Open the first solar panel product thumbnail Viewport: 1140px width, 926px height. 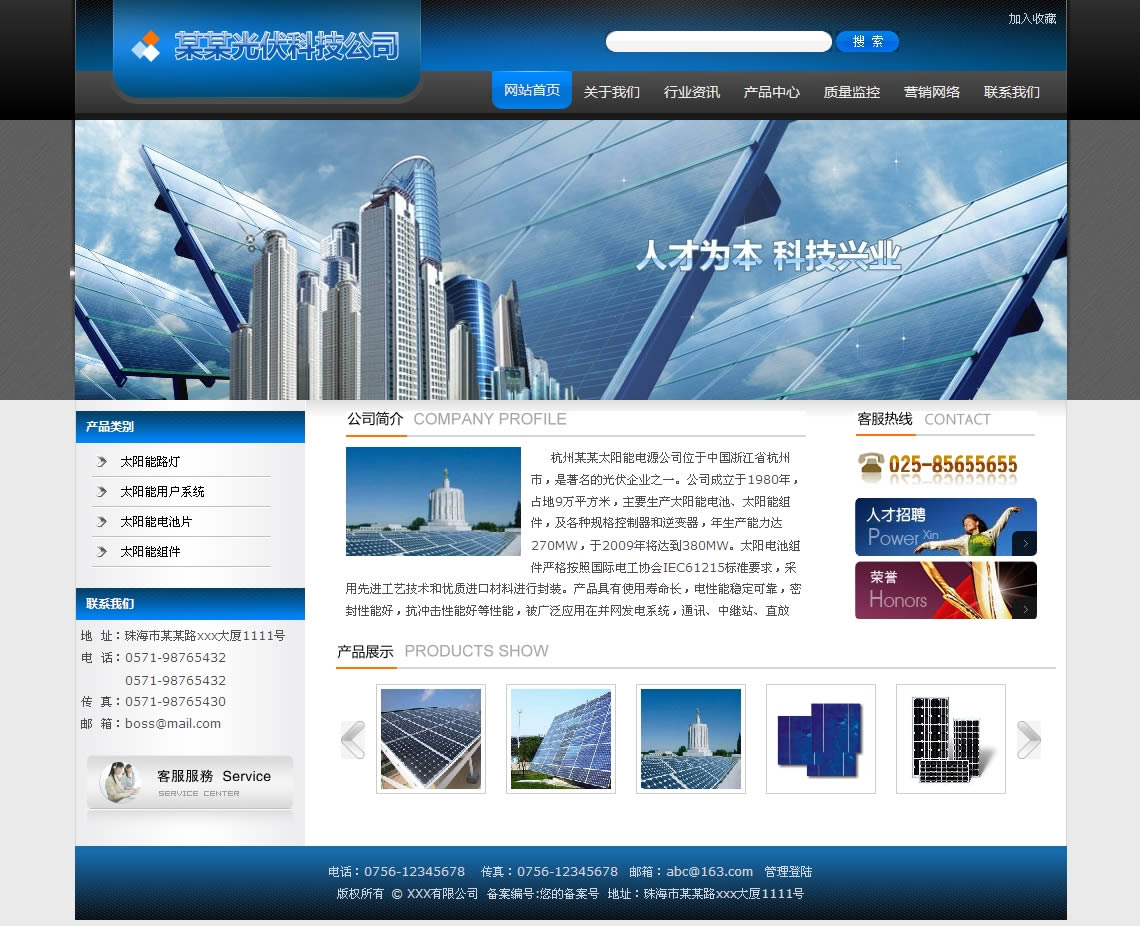(431, 739)
